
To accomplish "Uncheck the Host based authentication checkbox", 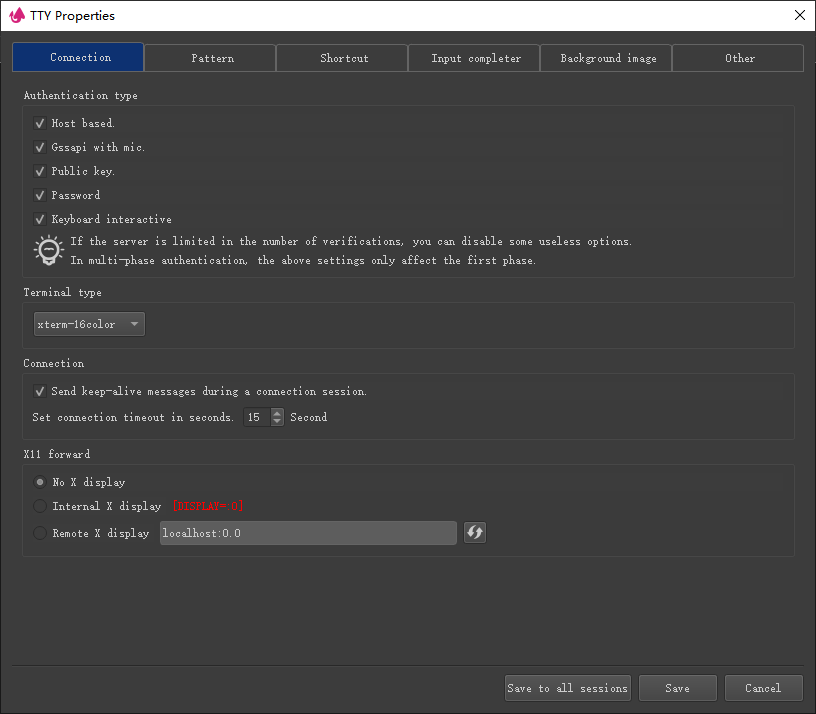I will coord(40,123).
